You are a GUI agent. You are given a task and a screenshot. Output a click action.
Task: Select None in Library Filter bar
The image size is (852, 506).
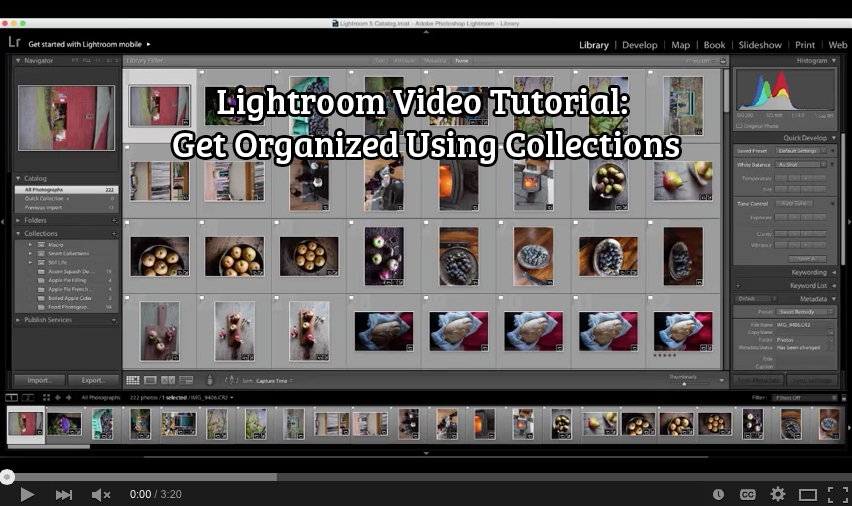(x=462, y=61)
